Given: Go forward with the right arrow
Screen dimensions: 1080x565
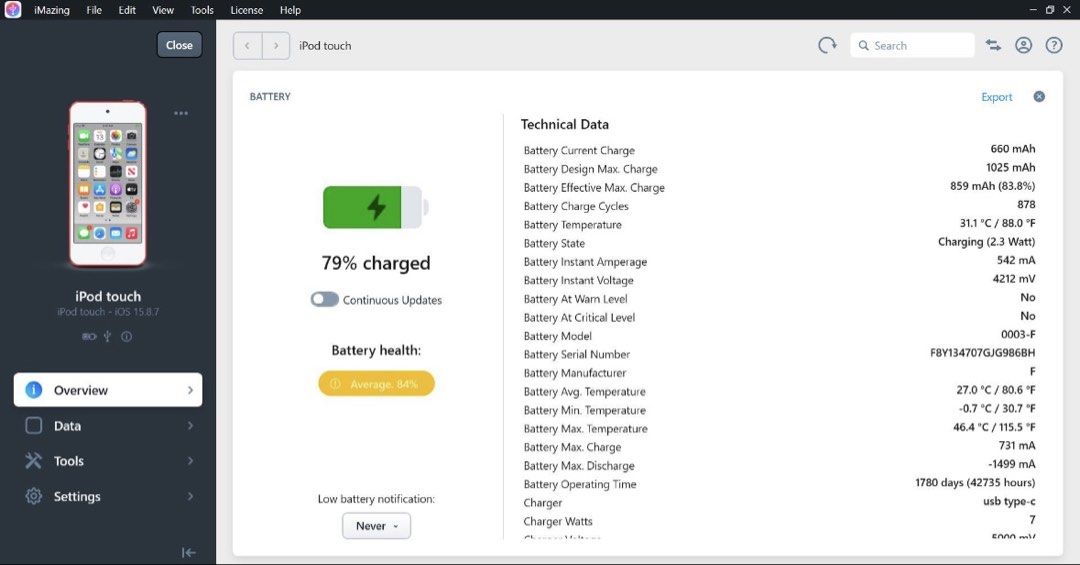Looking at the screenshot, I should (276, 45).
